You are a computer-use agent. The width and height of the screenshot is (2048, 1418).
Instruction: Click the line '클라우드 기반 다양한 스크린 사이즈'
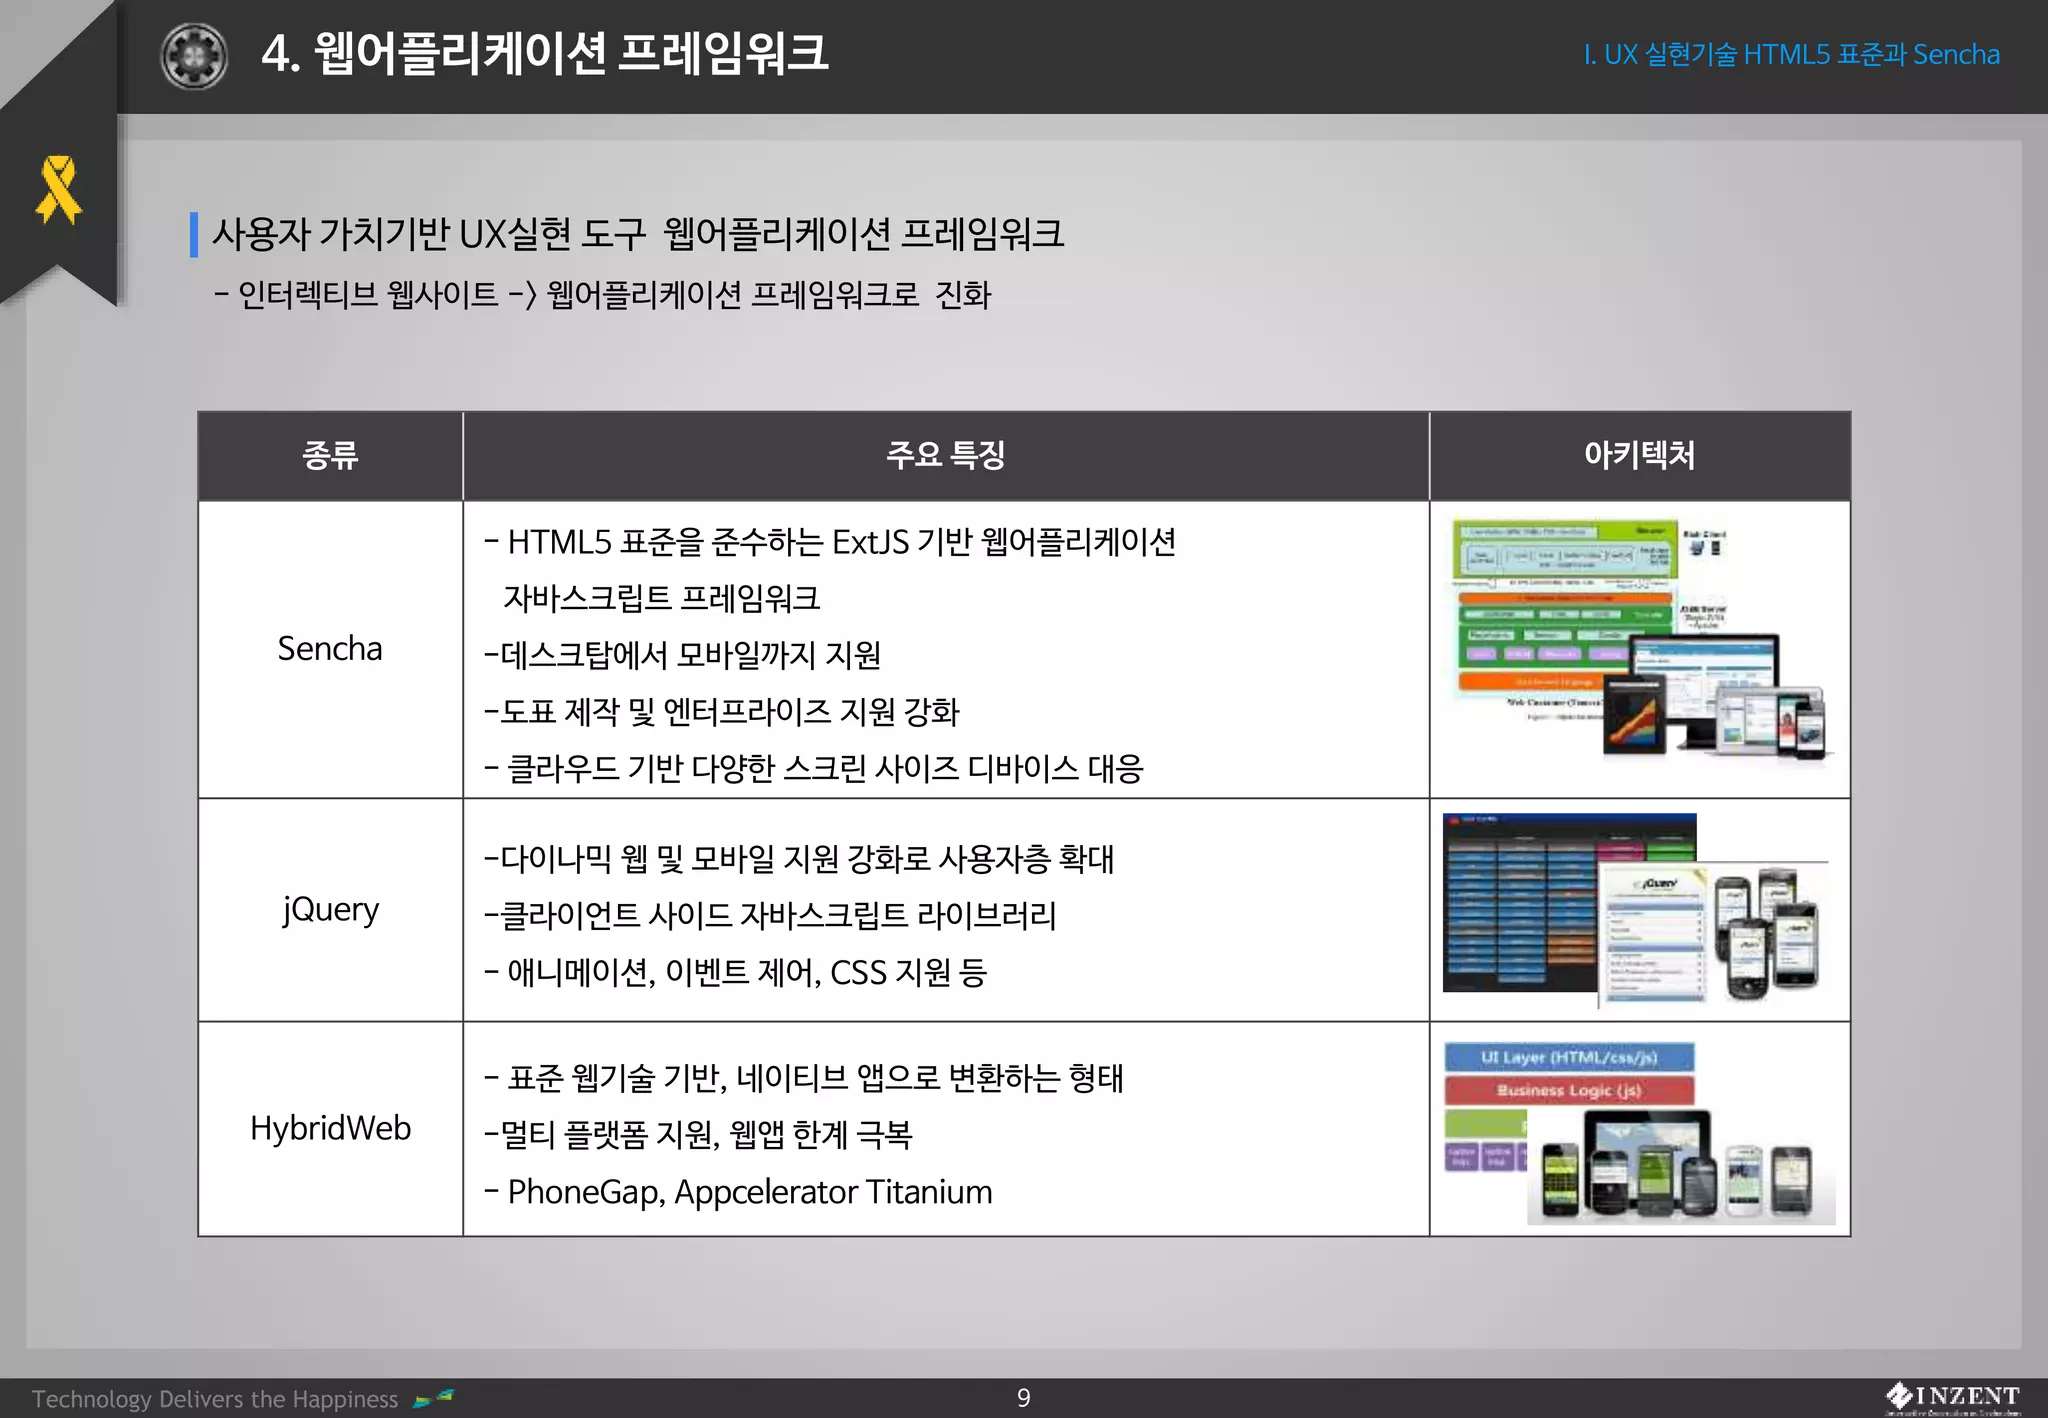click(x=813, y=769)
